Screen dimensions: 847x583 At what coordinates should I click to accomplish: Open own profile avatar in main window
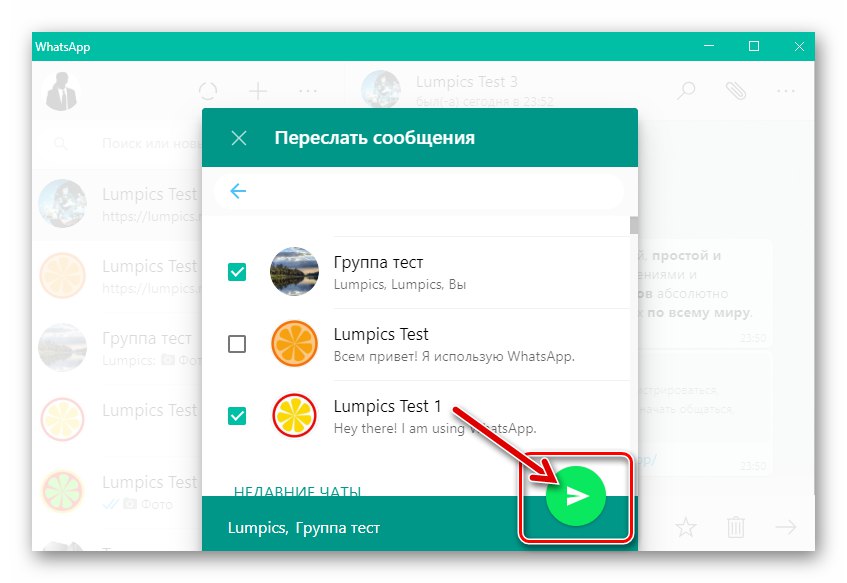61,91
